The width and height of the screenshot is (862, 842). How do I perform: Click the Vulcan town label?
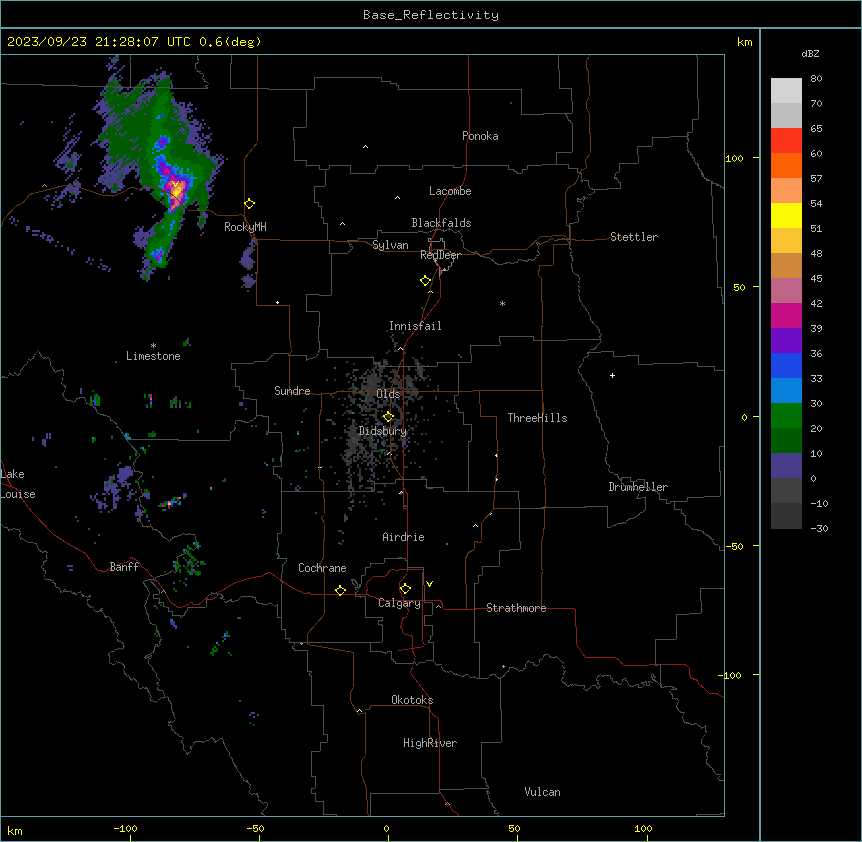(x=542, y=792)
